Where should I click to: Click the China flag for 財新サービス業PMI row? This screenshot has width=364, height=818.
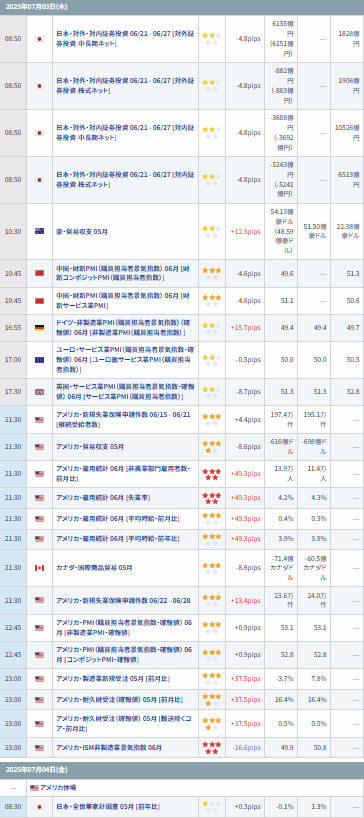click(39, 300)
